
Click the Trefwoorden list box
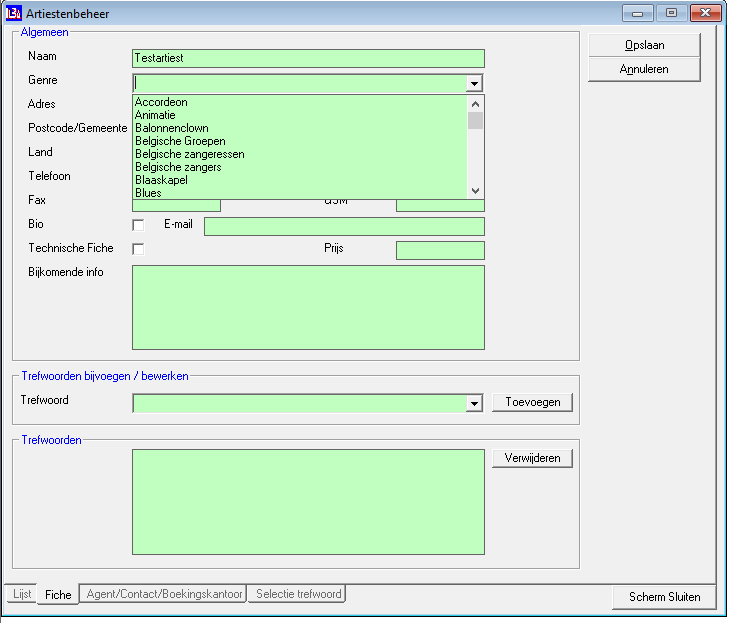308,502
